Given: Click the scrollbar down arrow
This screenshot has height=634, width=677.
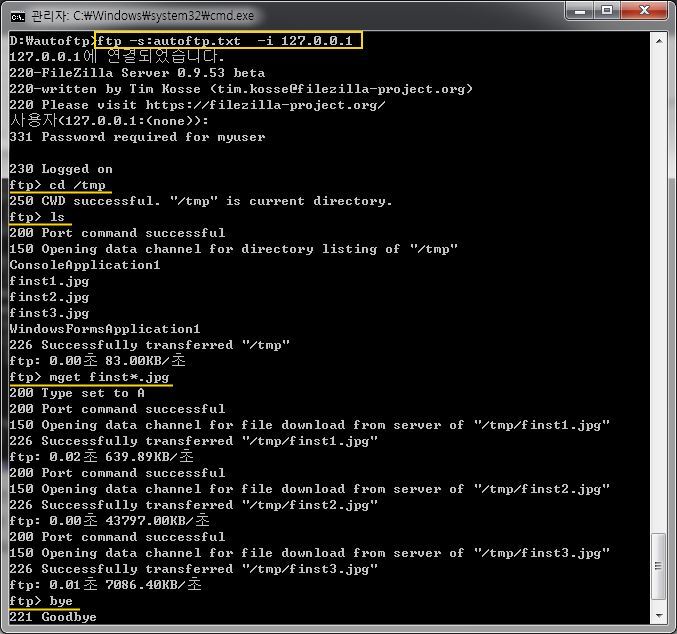Looking at the screenshot, I should point(659,615).
